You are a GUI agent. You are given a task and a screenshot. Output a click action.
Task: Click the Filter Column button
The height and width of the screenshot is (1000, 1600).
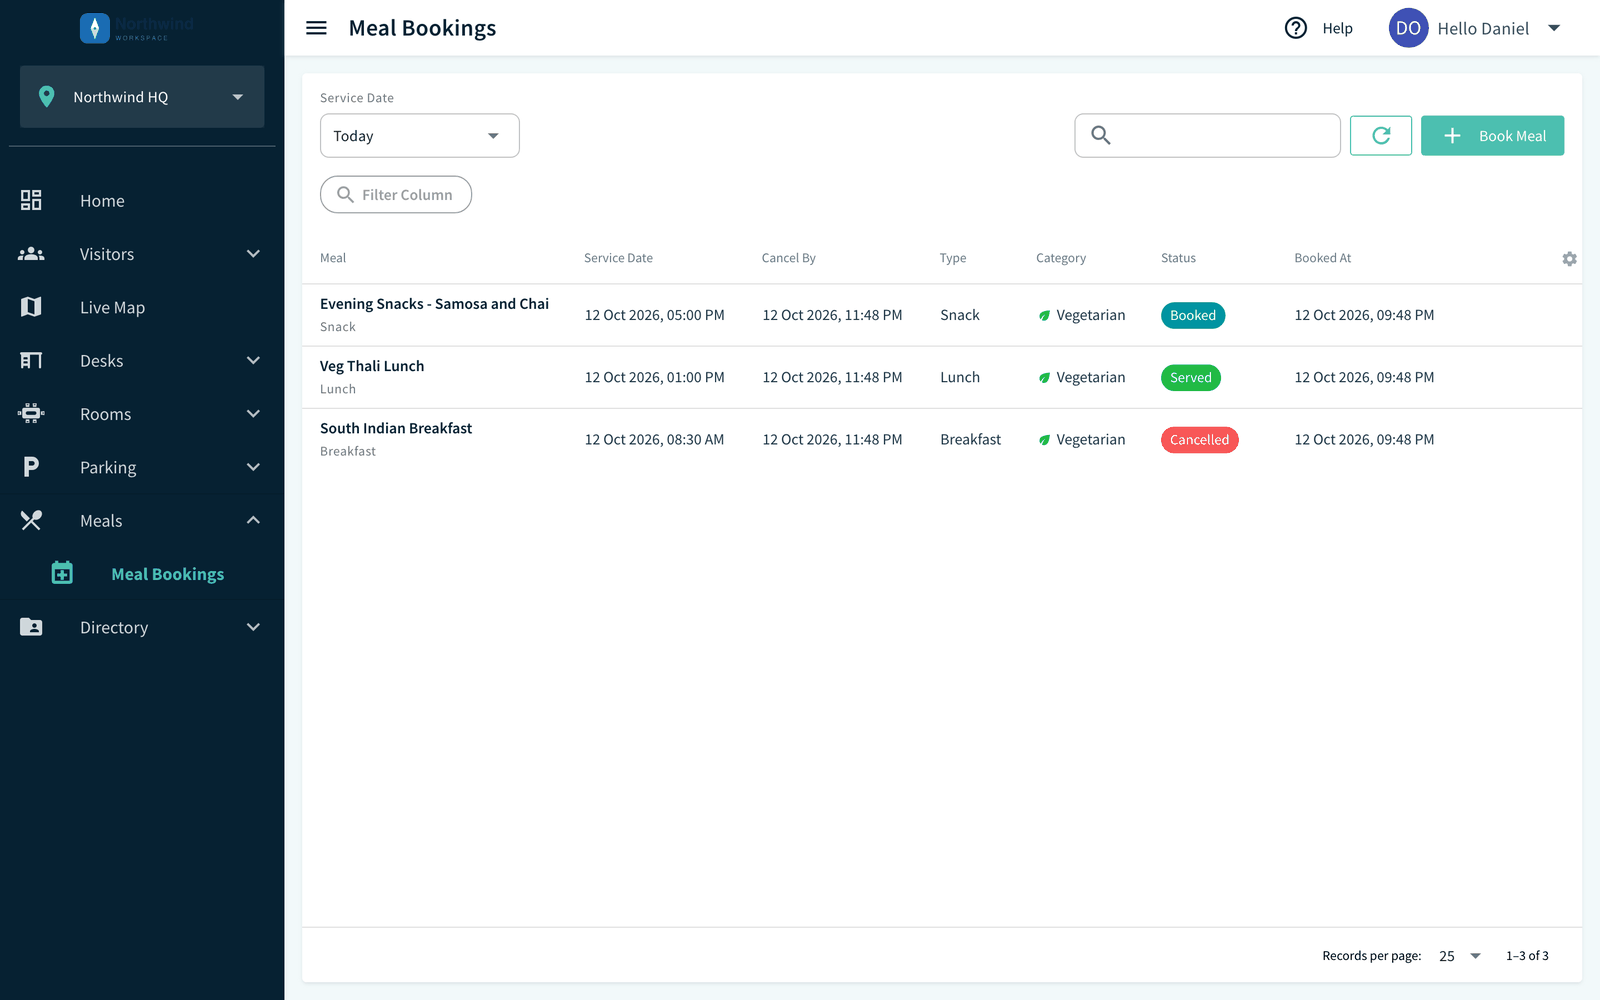pyautogui.click(x=396, y=194)
